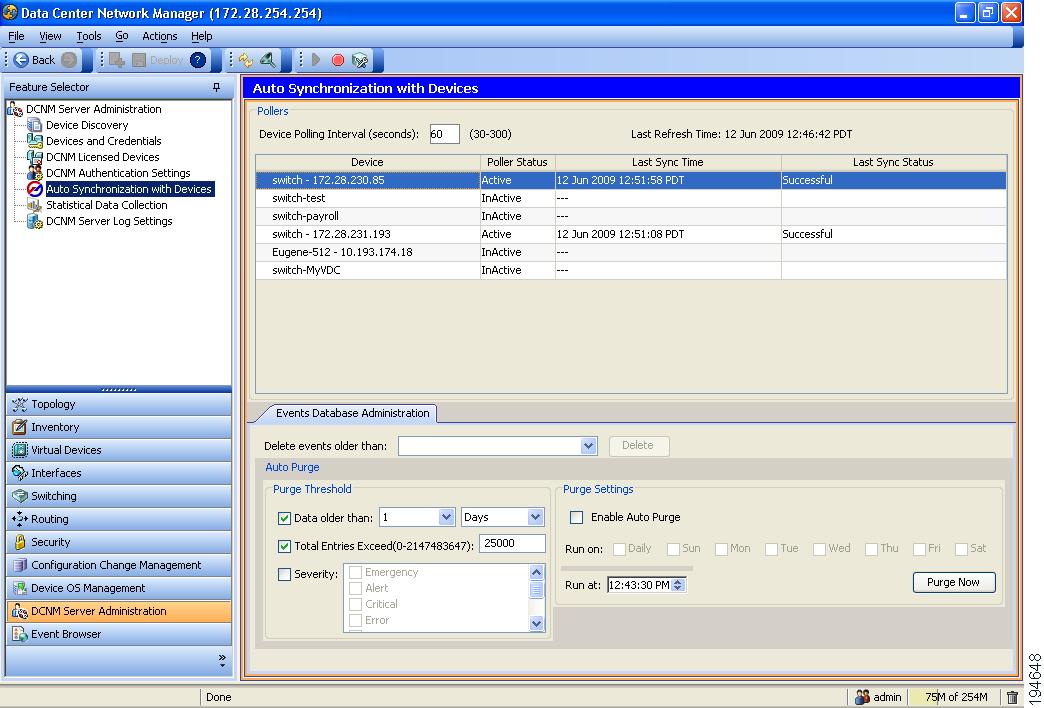This screenshot has width=1044, height=708.
Task: Open the Topology feature panel
Action: (x=60, y=404)
